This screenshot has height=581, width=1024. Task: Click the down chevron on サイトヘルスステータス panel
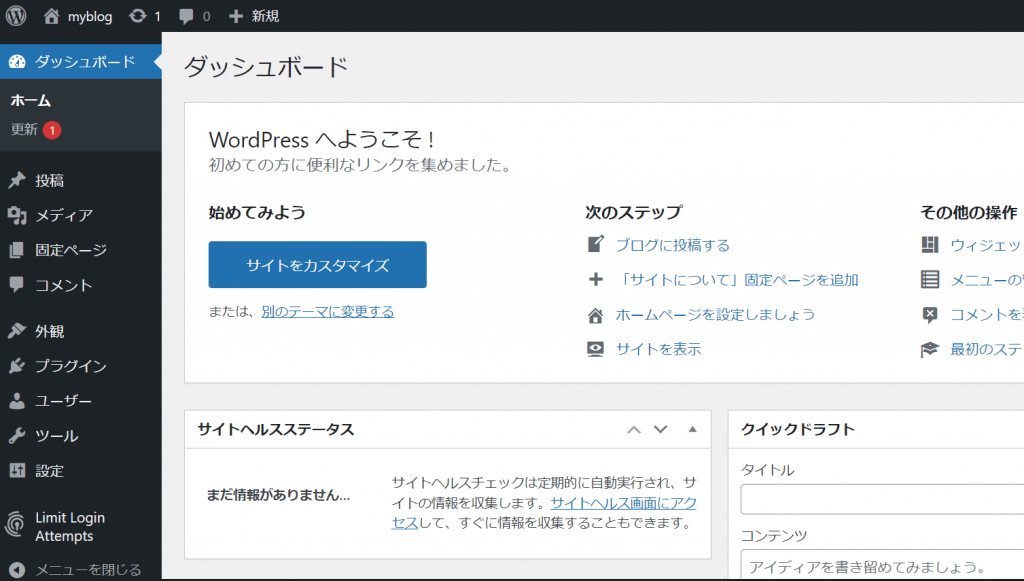[x=661, y=429]
